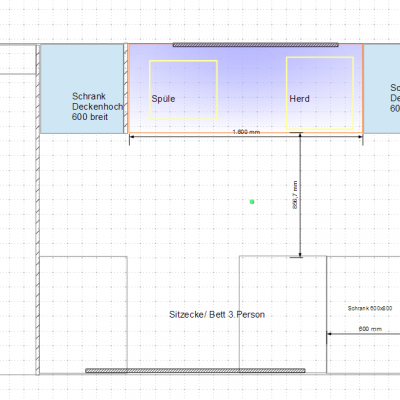Select the Schrank 600x600 text label

coord(370,308)
